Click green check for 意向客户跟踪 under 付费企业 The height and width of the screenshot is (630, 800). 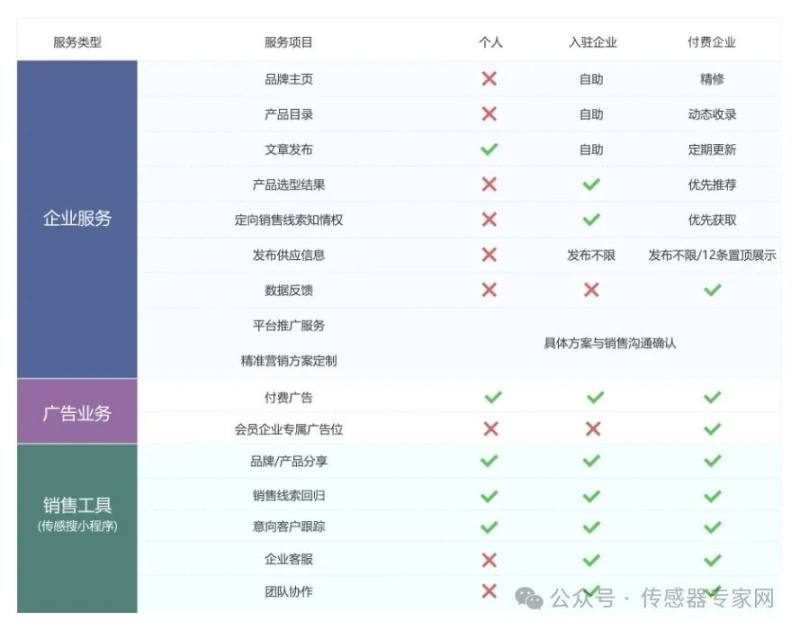[x=712, y=527]
